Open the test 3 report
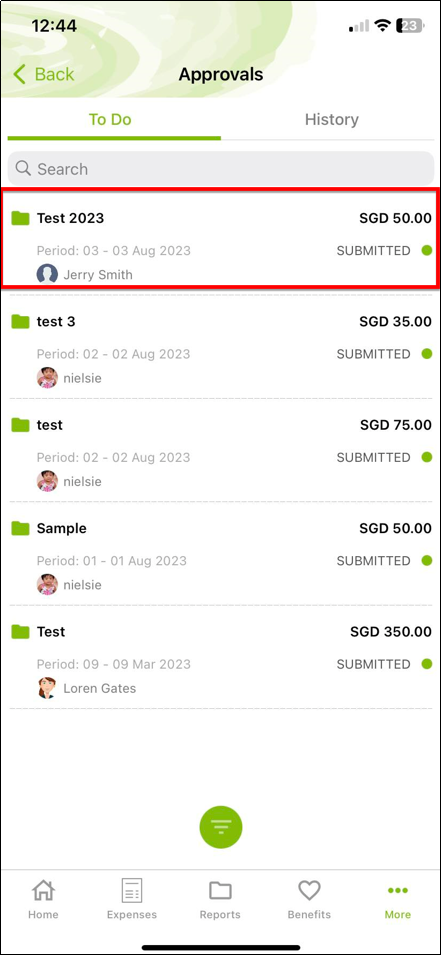Image resolution: width=442 pixels, height=956 pixels. click(221, 346)
